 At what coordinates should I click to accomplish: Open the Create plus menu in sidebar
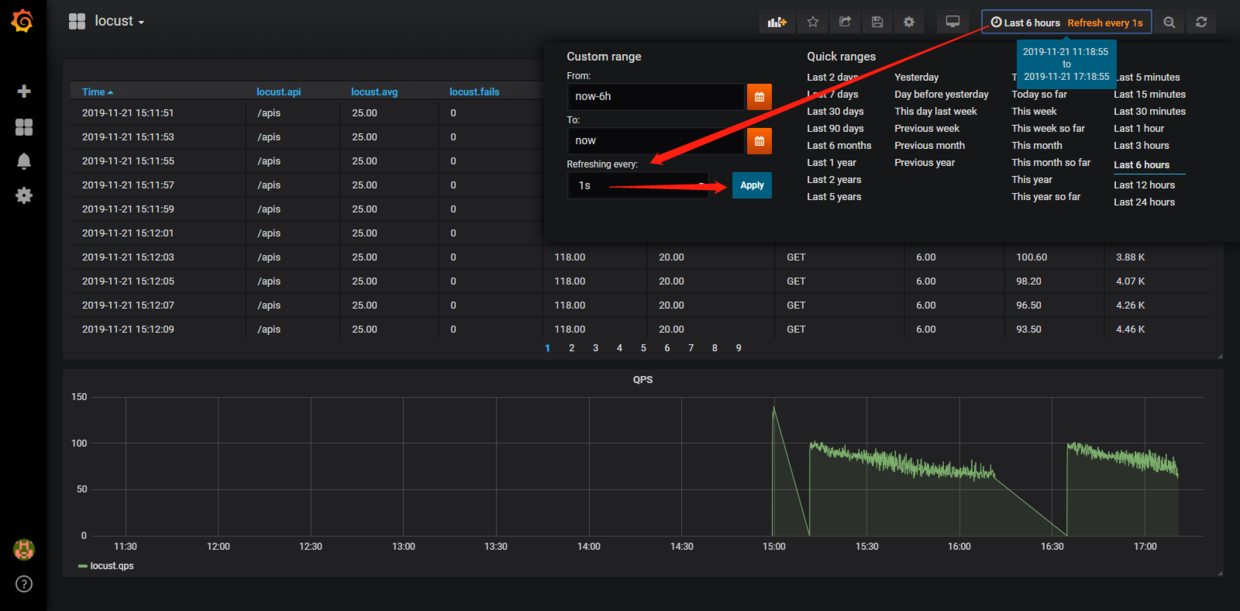coord(24,91)
